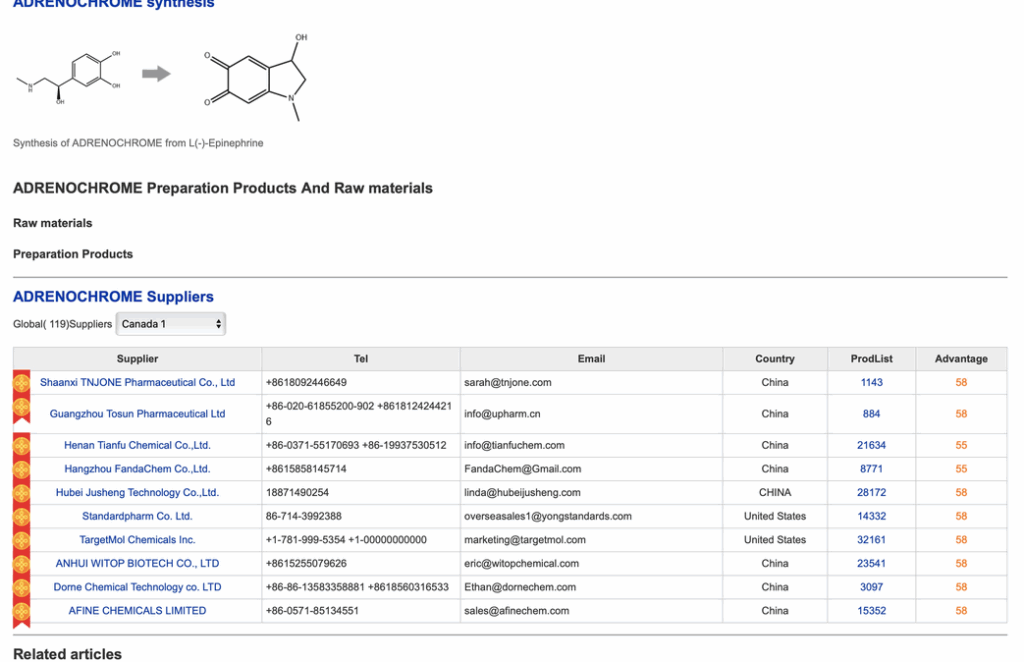Click the Country column header

click(x=775, y=358)
